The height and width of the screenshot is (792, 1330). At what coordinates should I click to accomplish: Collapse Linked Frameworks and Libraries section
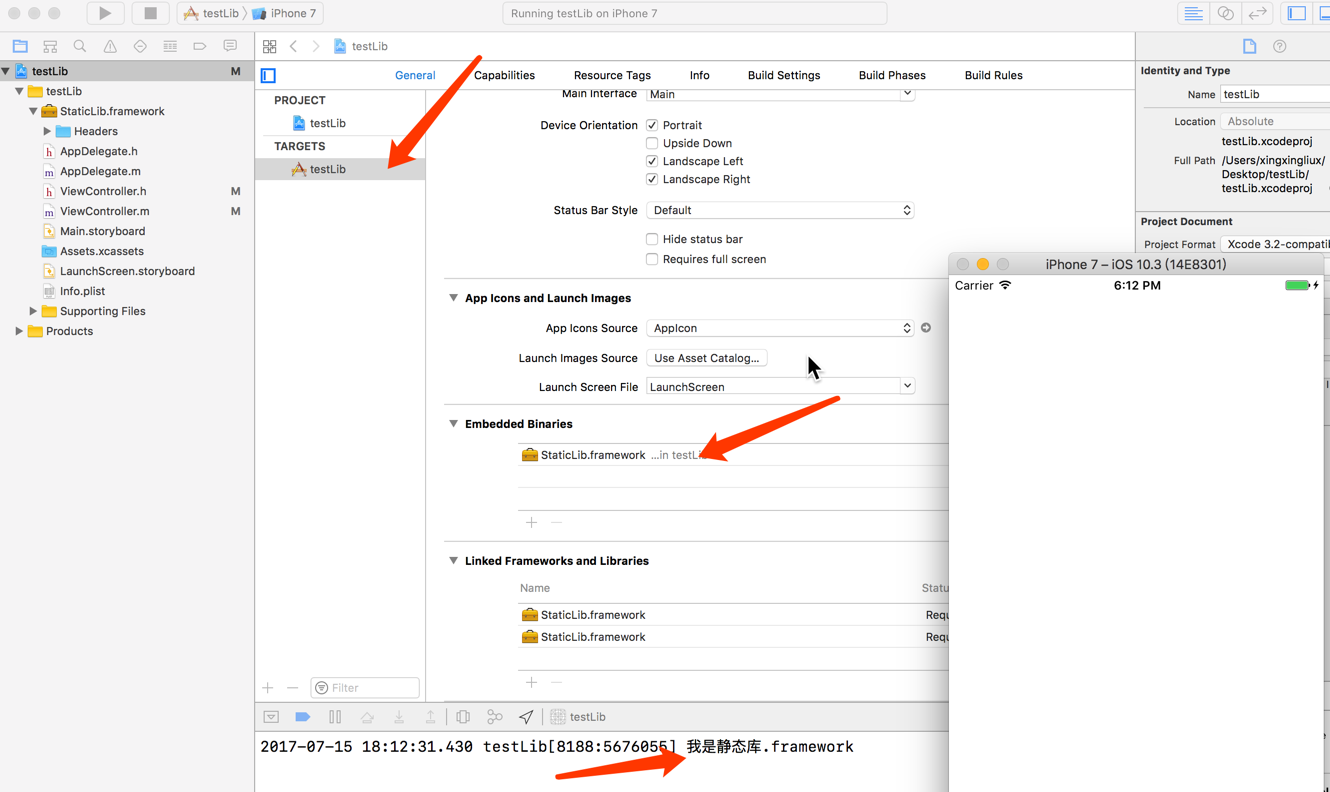click(454, 561)
